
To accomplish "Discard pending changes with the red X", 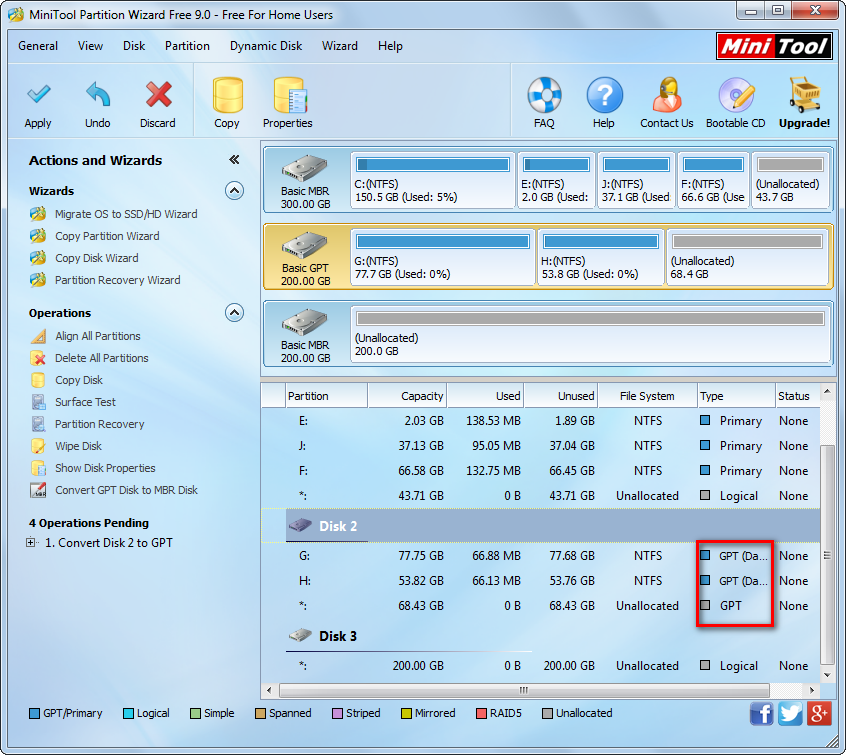I will click(x=158, y=97).
